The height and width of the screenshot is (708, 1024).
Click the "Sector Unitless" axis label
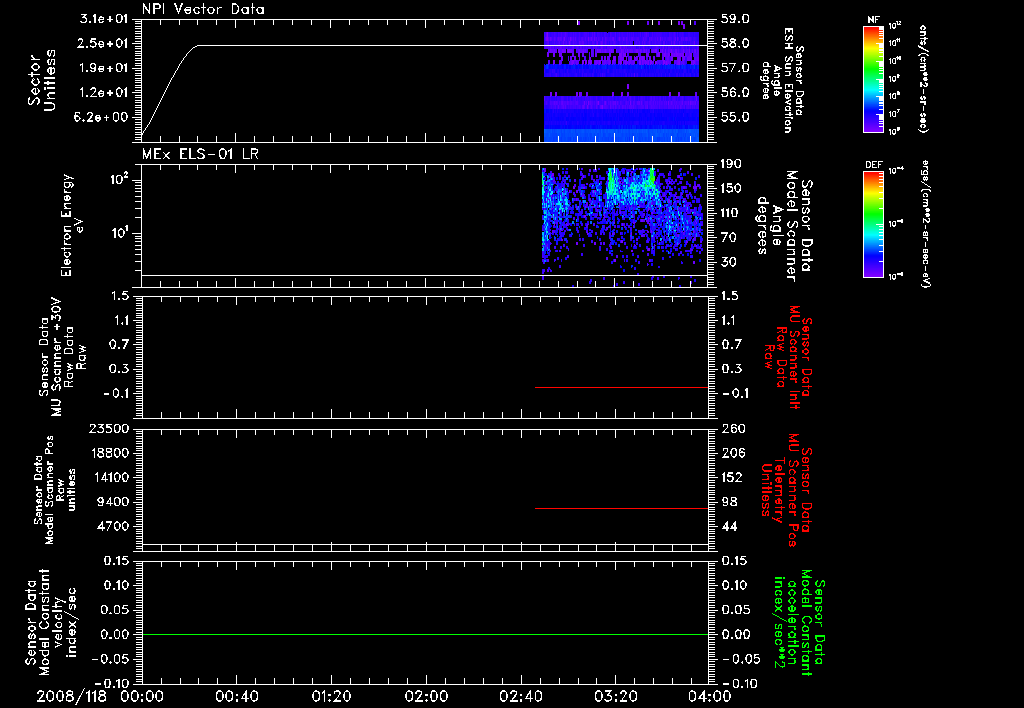click(42, 80)
